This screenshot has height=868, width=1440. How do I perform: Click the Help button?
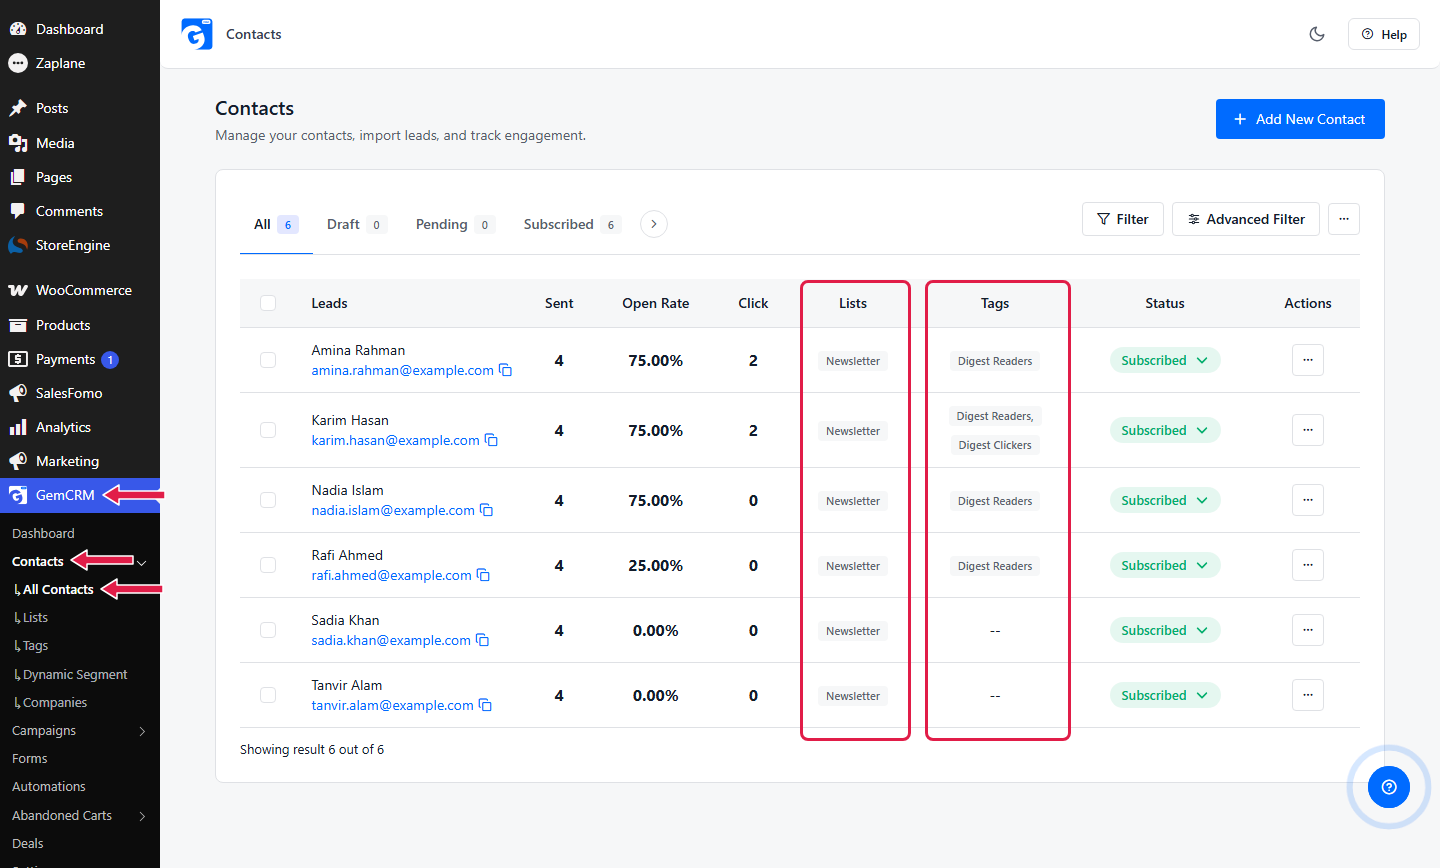(x=1384, y=34)
